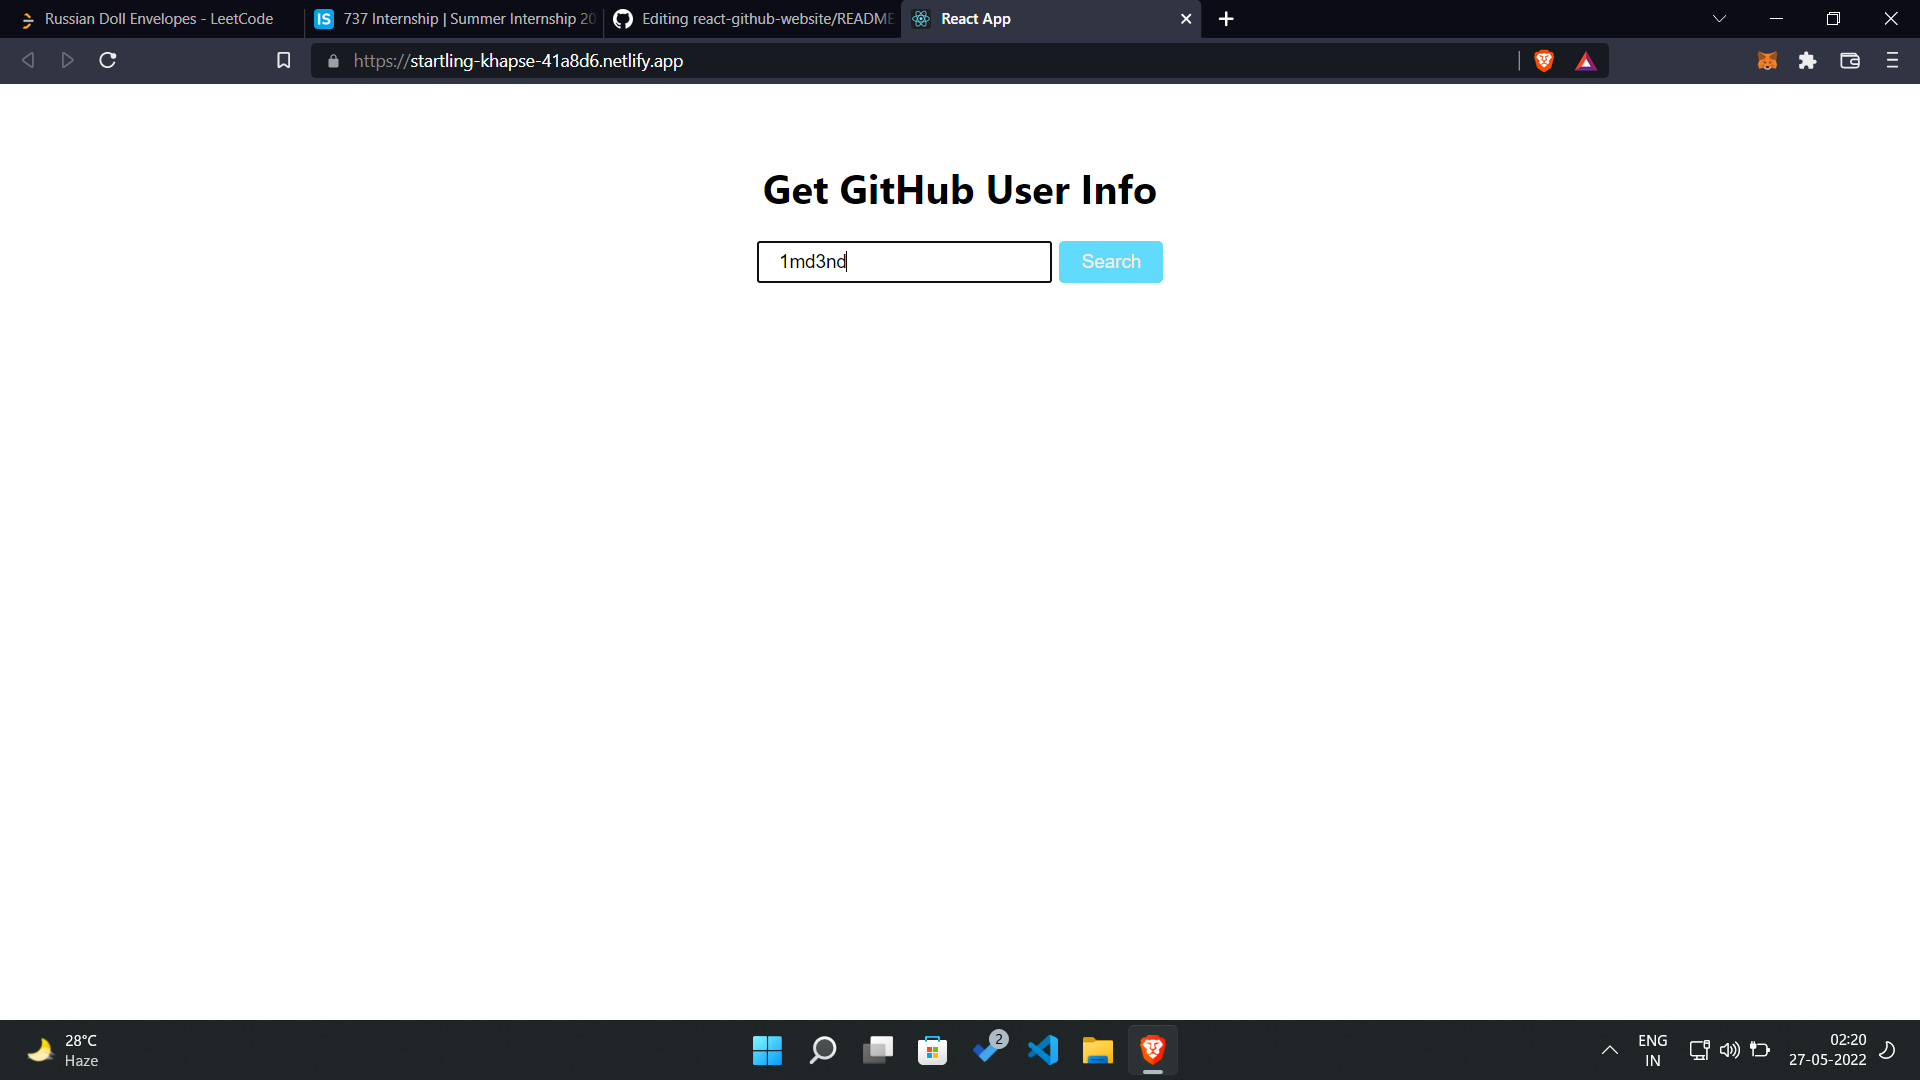
Task: Open the browser extensions puzzle icon
Action: pos(1808,60)
